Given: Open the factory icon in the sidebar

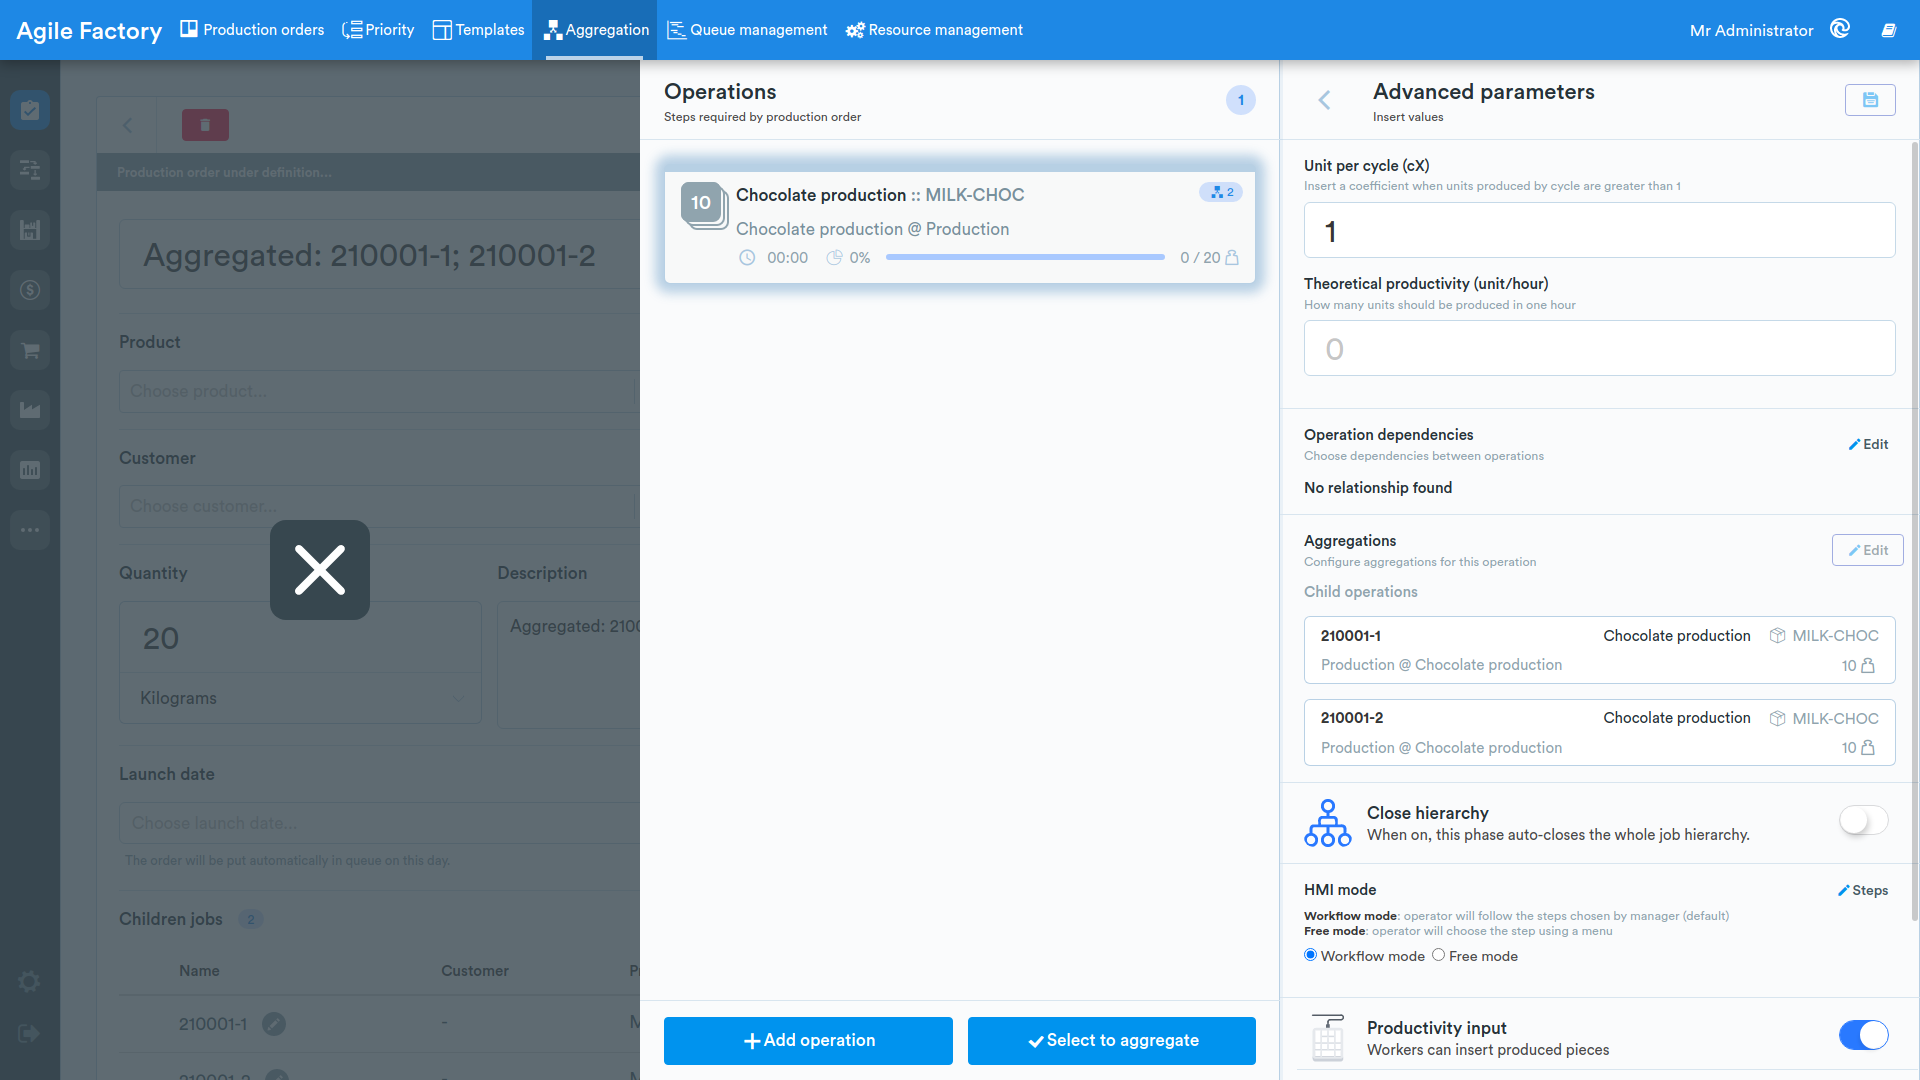Looking at the screenshot, I should 30,410.
